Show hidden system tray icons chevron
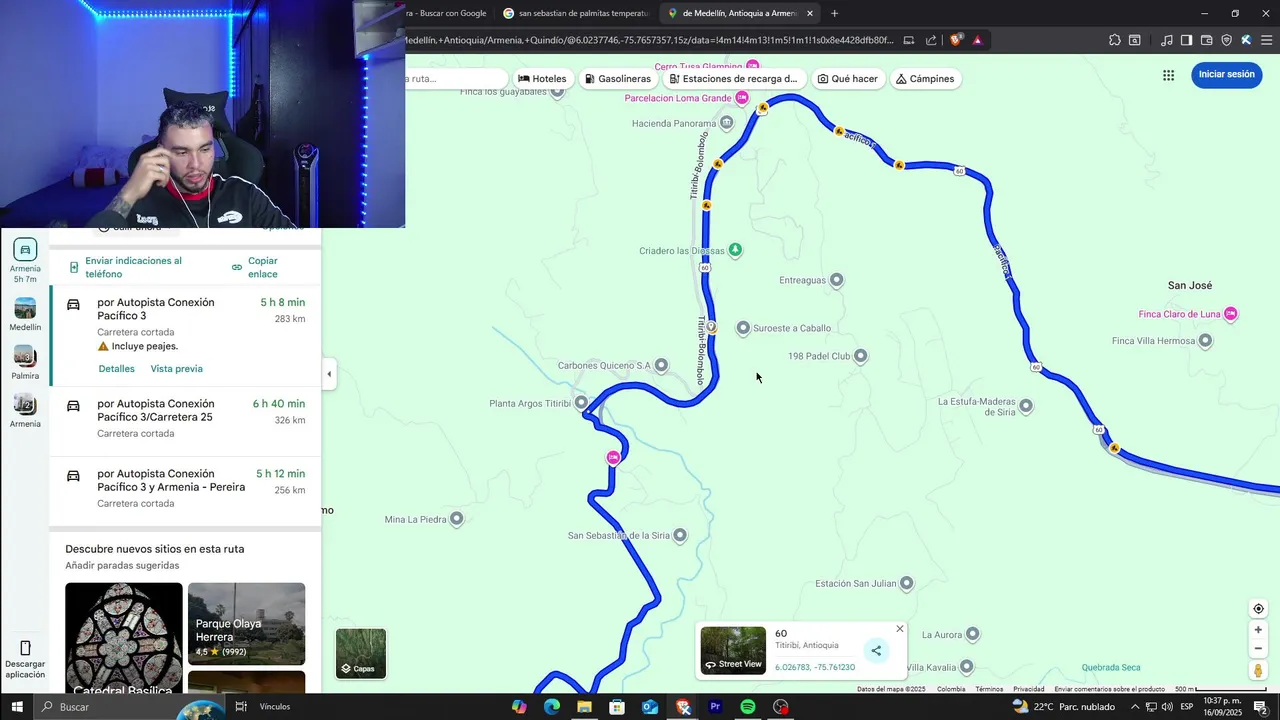Image resolution: width=1280 pixels, height=720 pixels. [x=1134, y=707]
